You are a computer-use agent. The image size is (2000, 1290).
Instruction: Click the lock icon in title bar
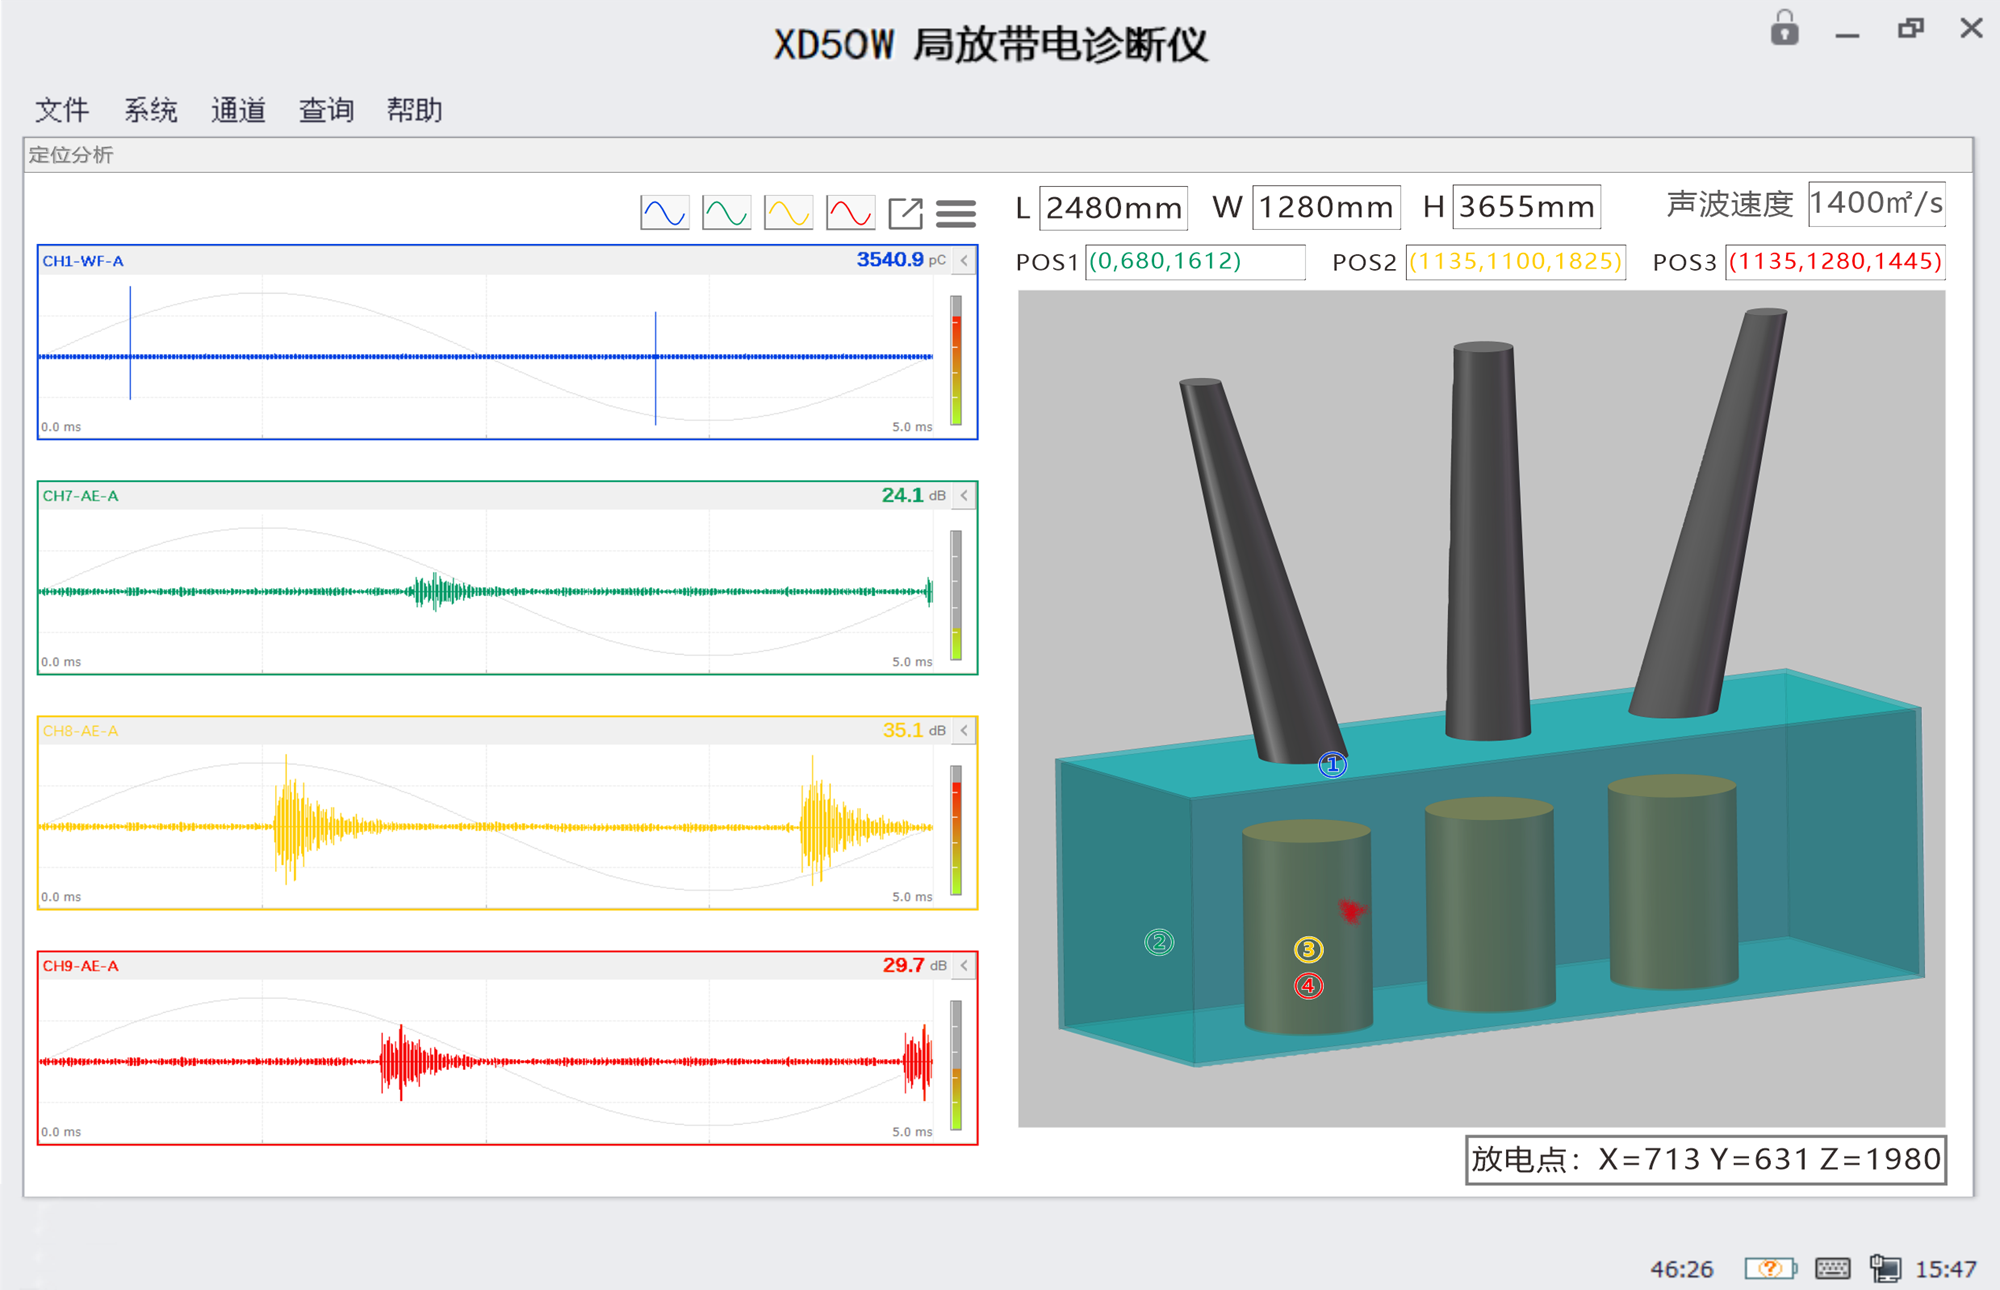coord(1784,28)
